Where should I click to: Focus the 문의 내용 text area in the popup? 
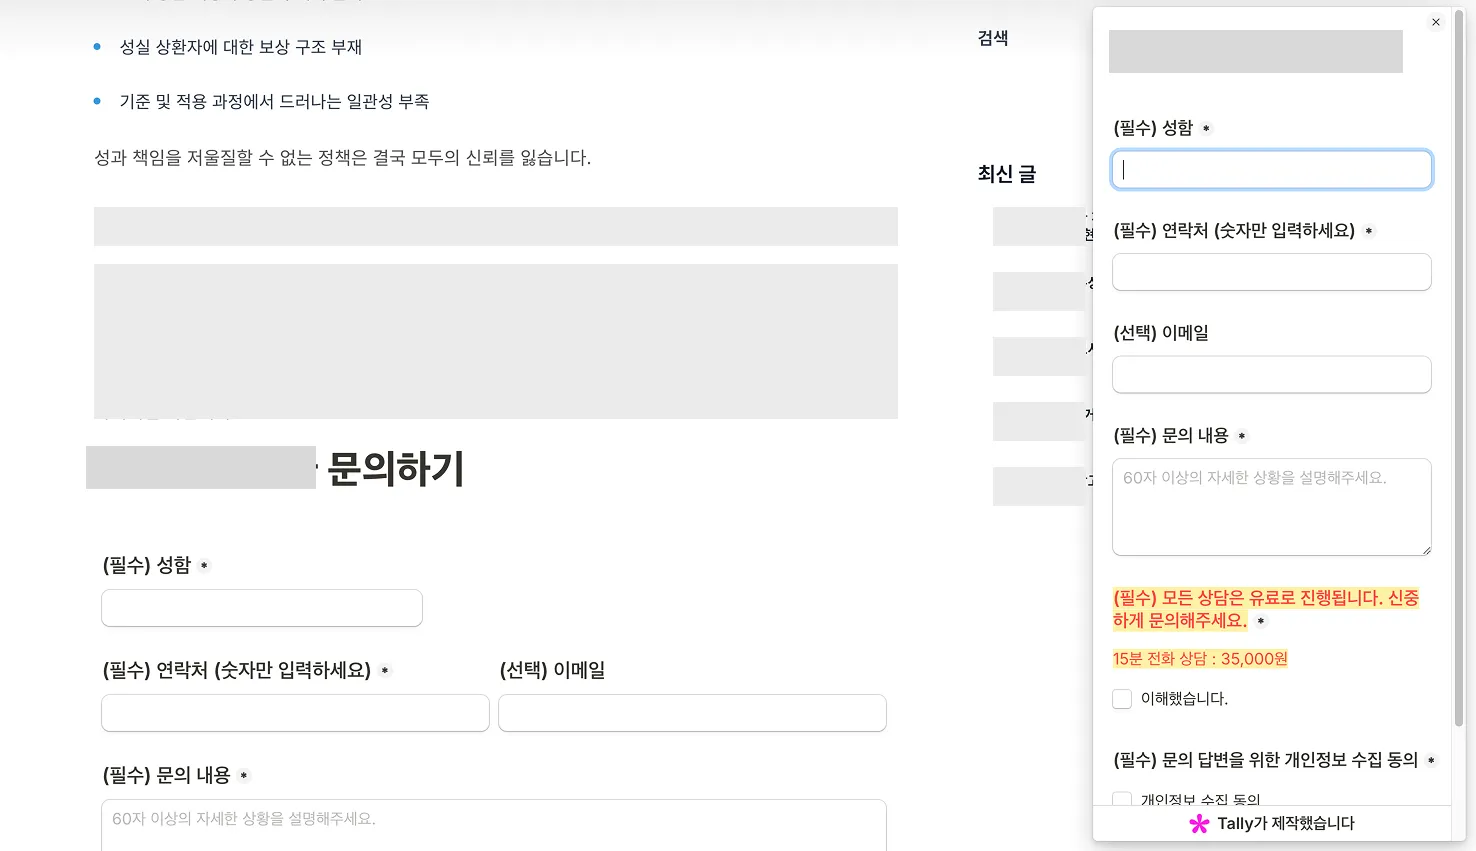(x=1271, y=505)
